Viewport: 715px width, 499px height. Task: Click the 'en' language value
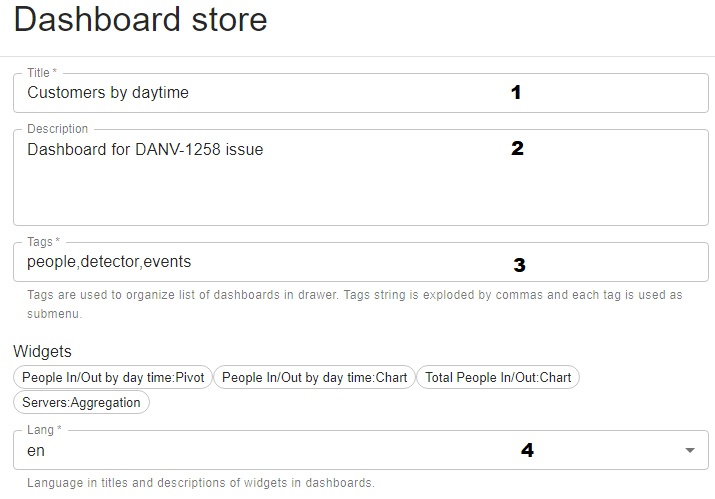(36, 451)
